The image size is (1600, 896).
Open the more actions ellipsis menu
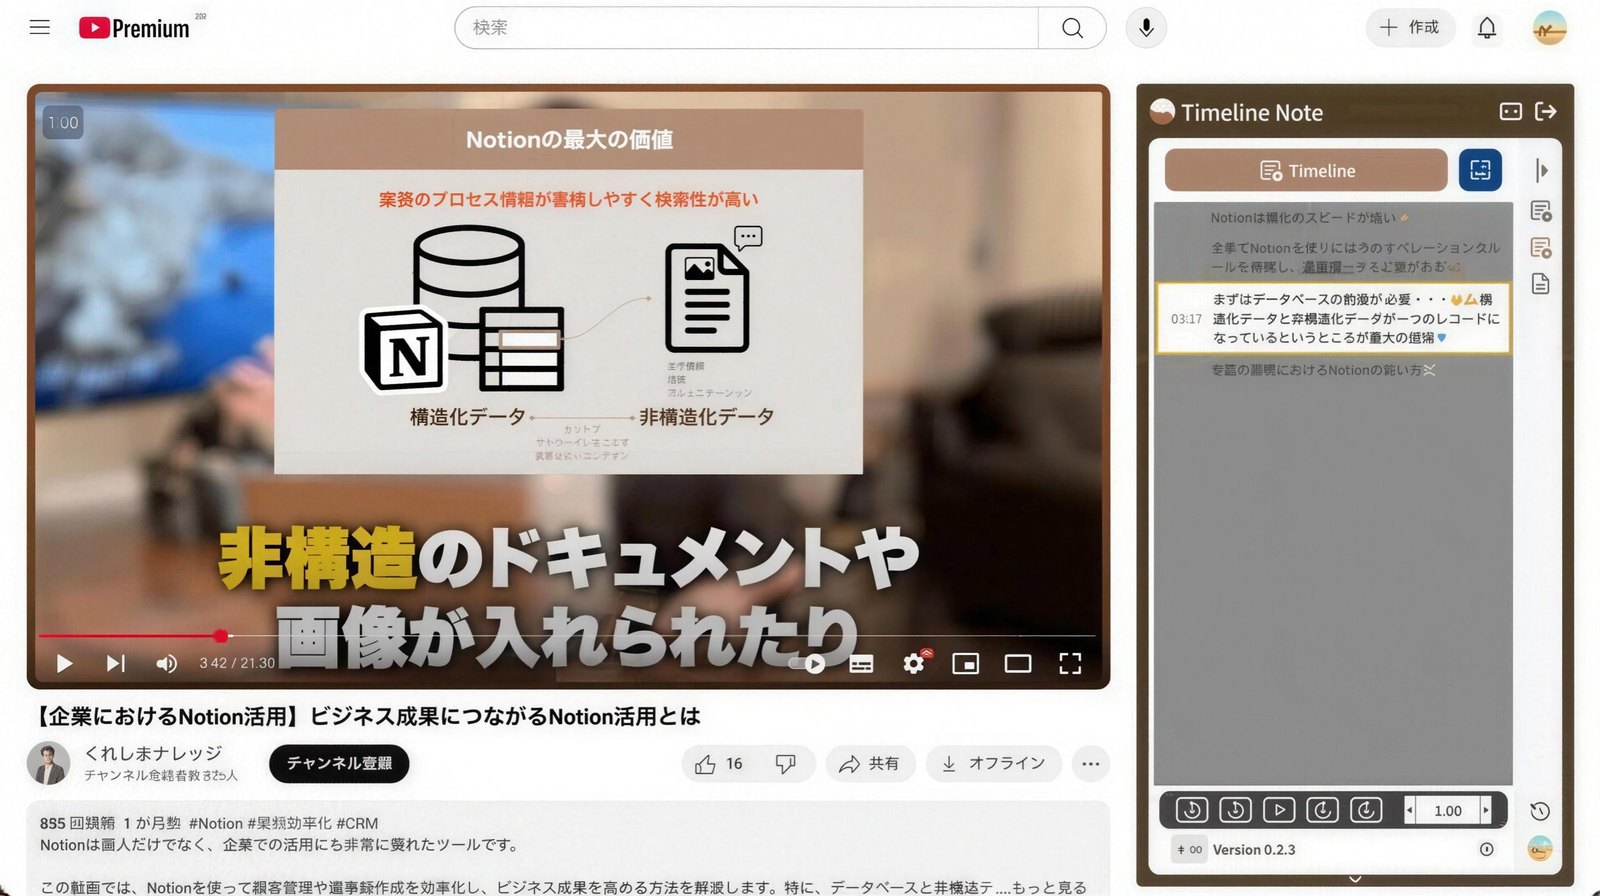[1090, 764]
